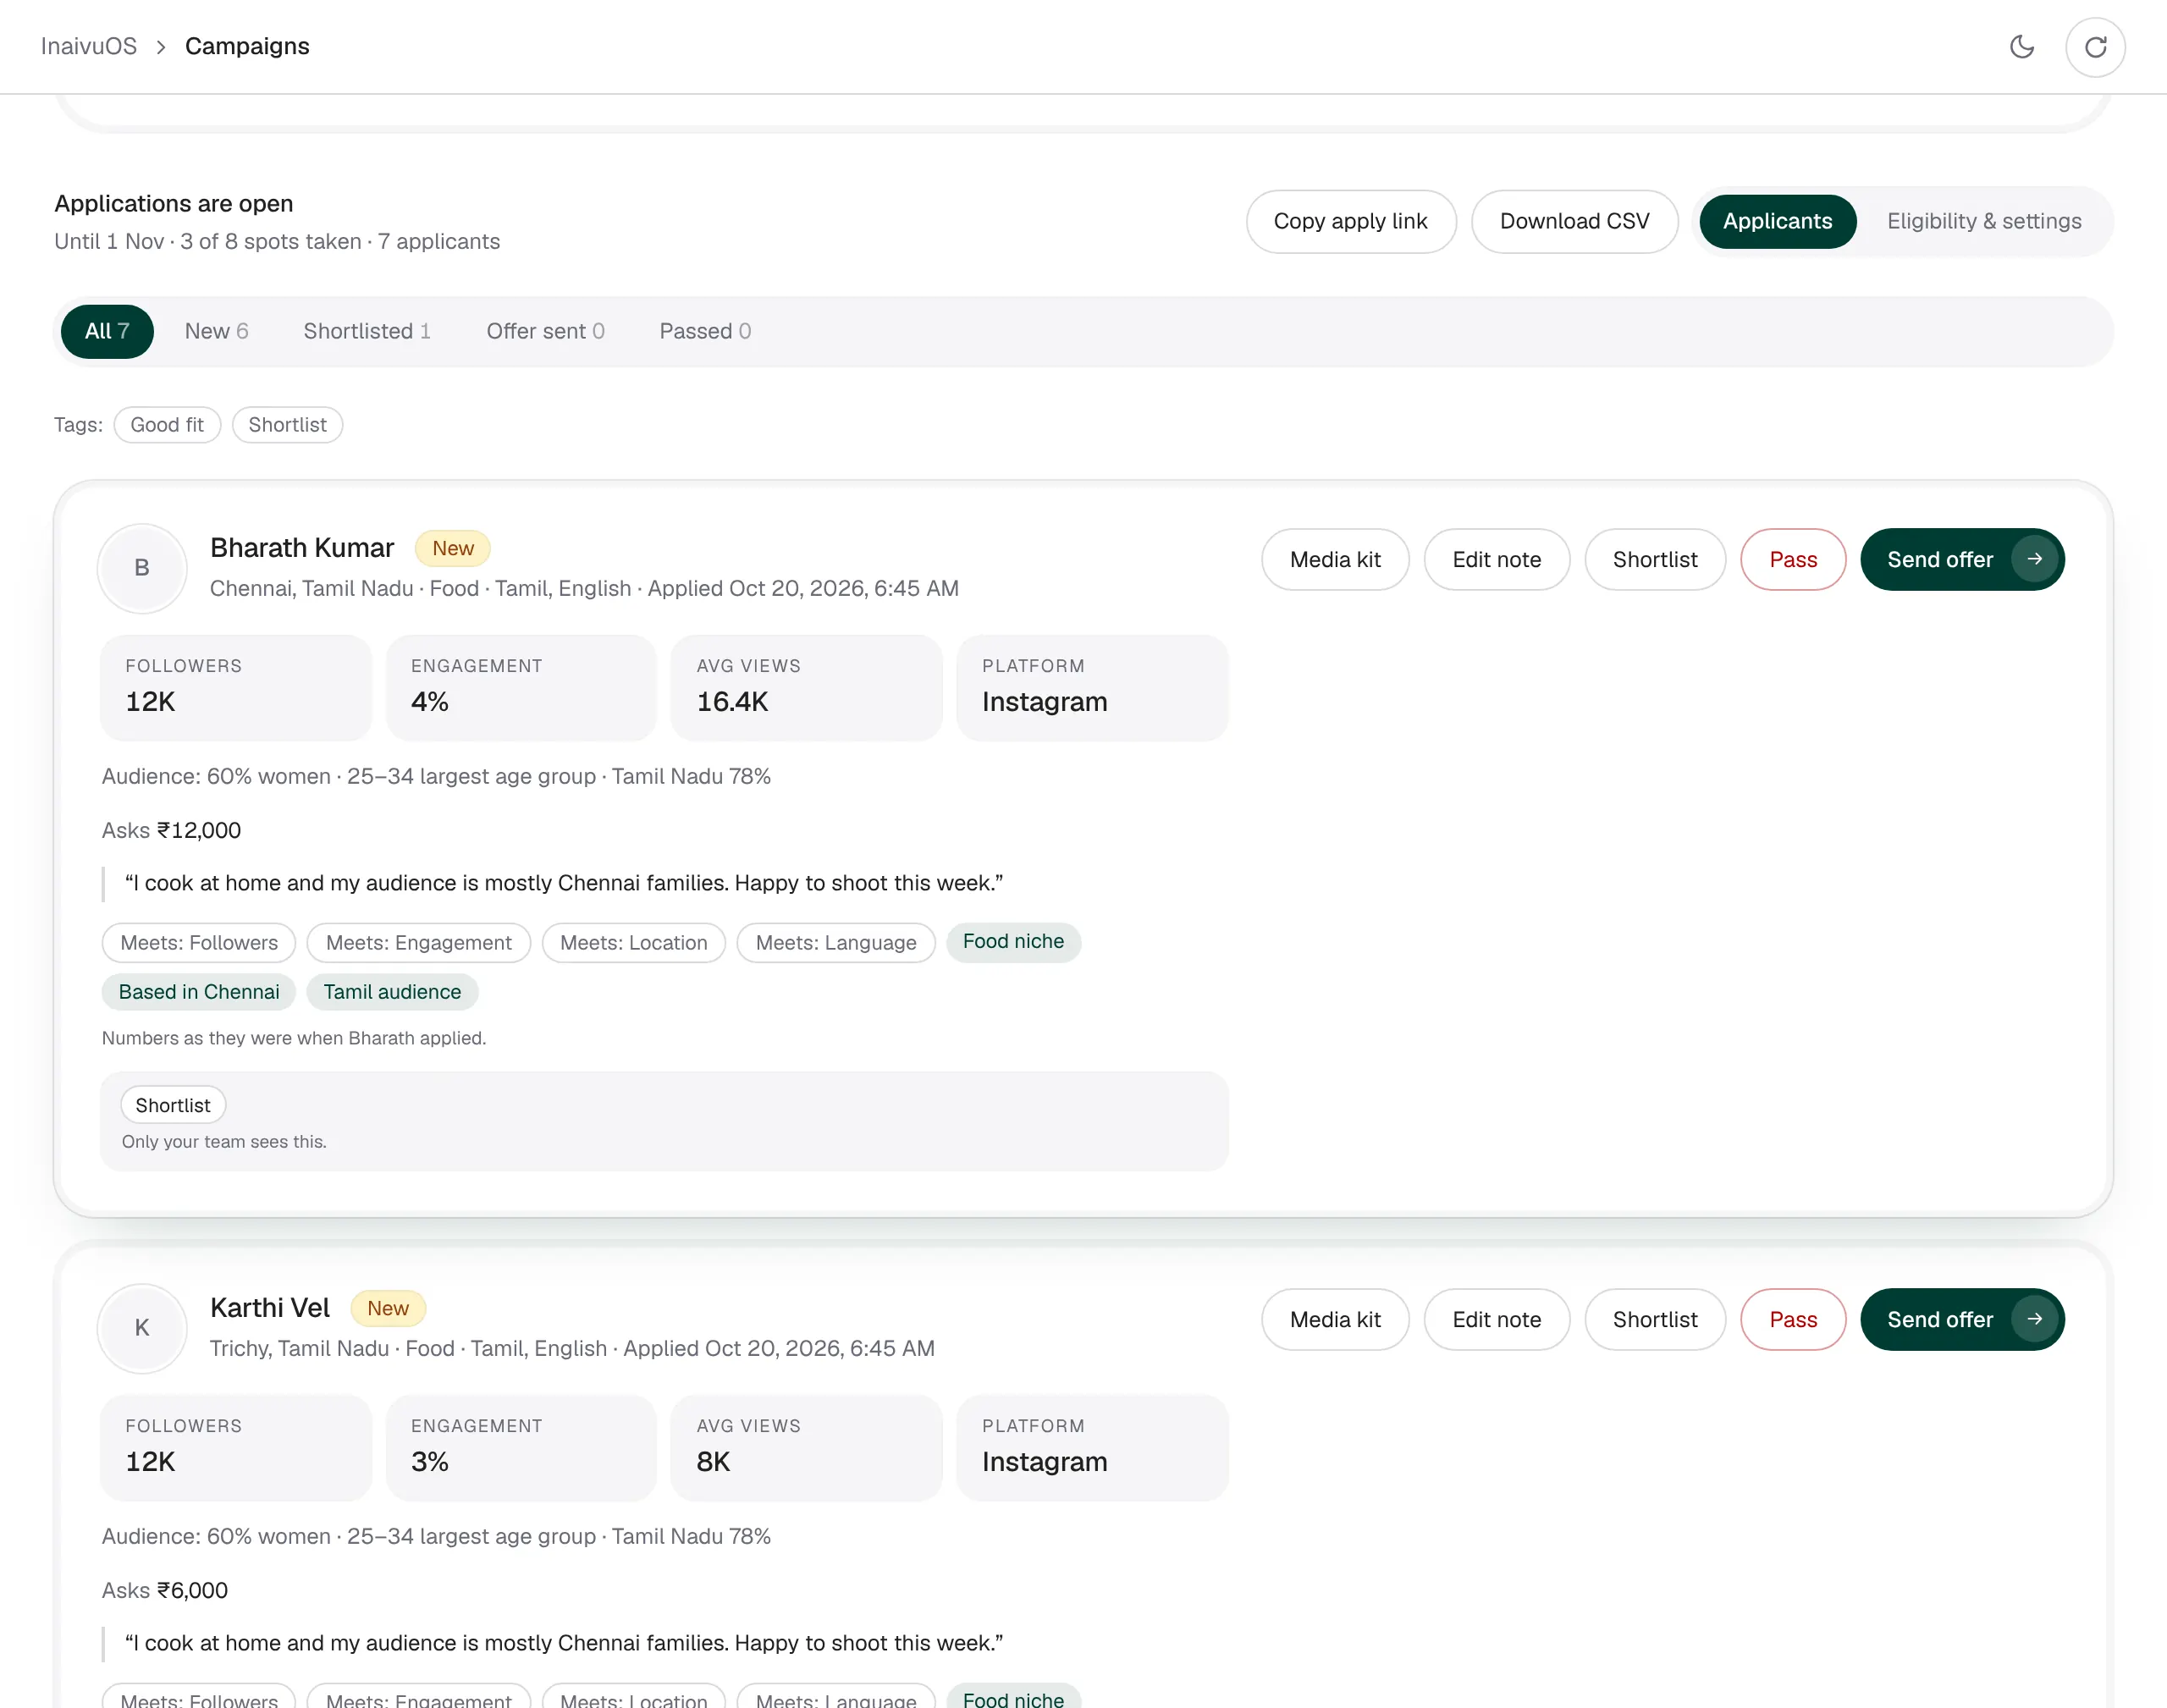Open Eligibility & settings tab
Screen dimensions: 2167x1708
(x=1984, y=221)
